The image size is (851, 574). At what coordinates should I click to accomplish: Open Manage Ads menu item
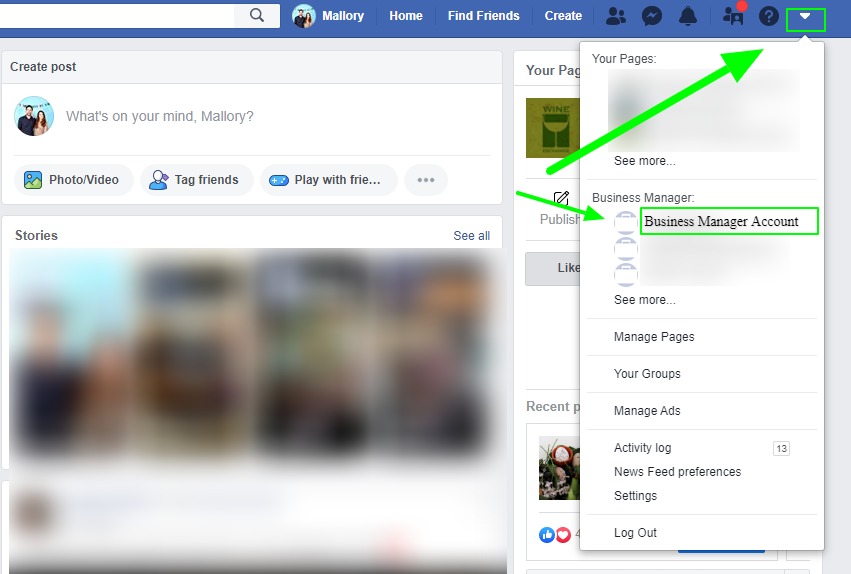pyautogui.click(x=647, y=411)
